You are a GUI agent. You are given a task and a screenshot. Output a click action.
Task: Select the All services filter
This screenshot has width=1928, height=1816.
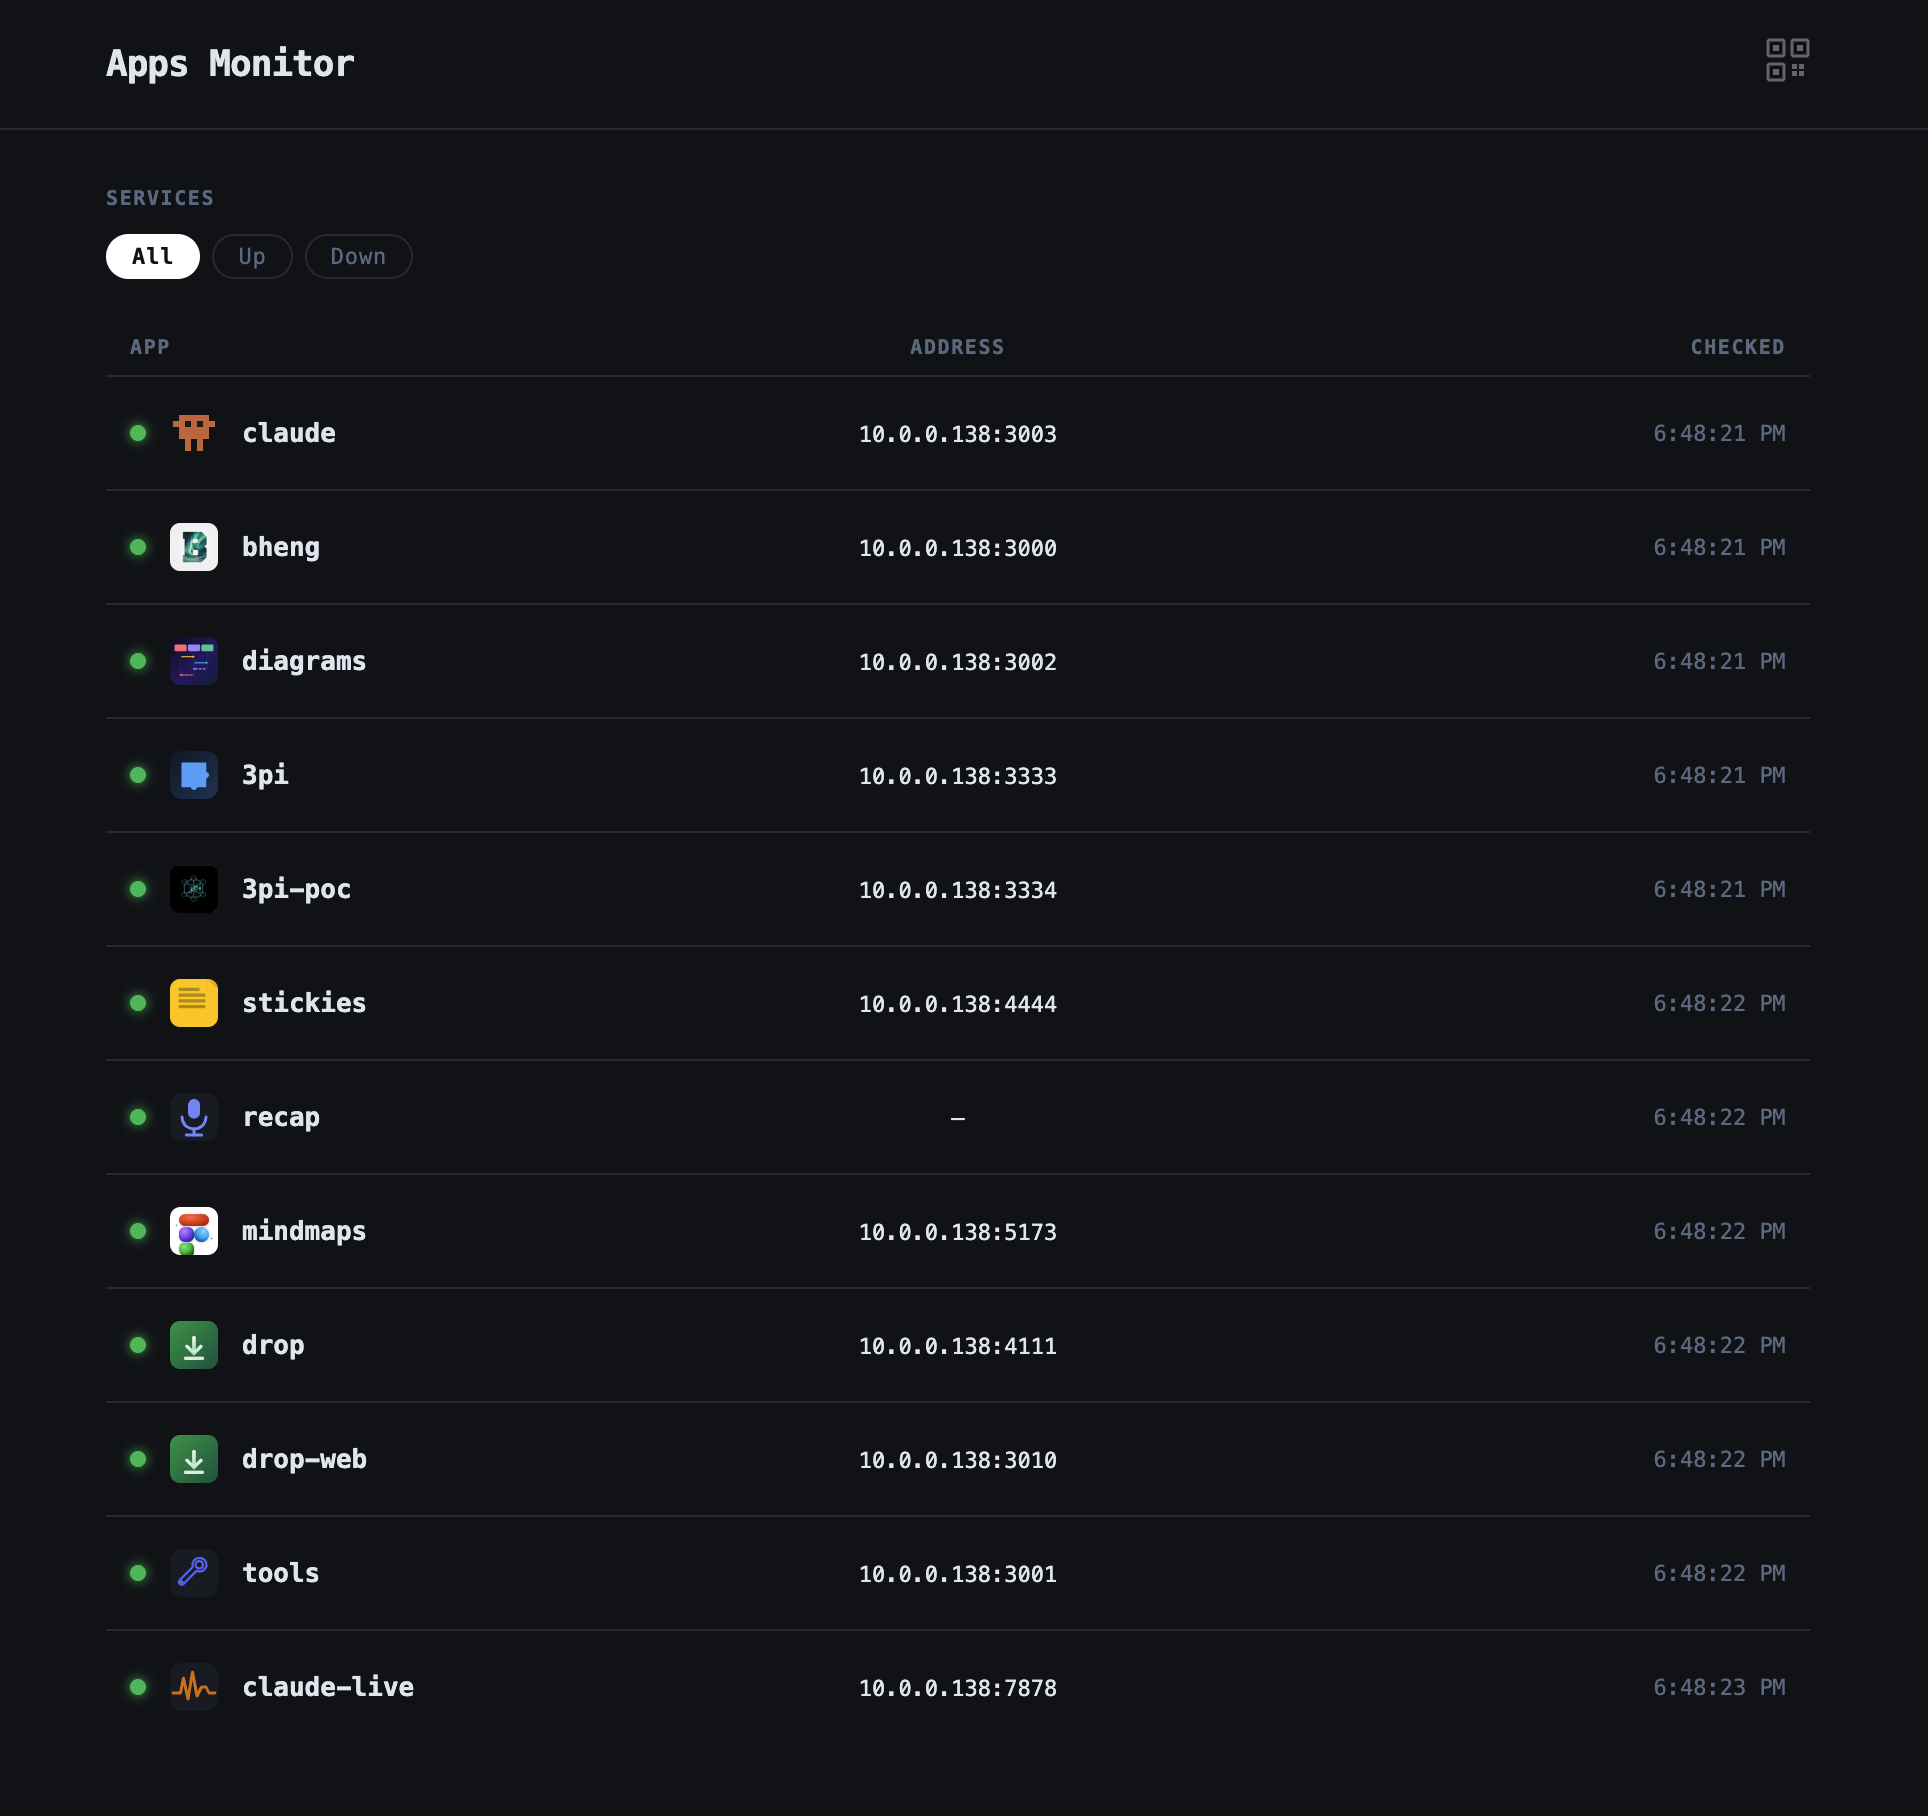coord(153,257)
